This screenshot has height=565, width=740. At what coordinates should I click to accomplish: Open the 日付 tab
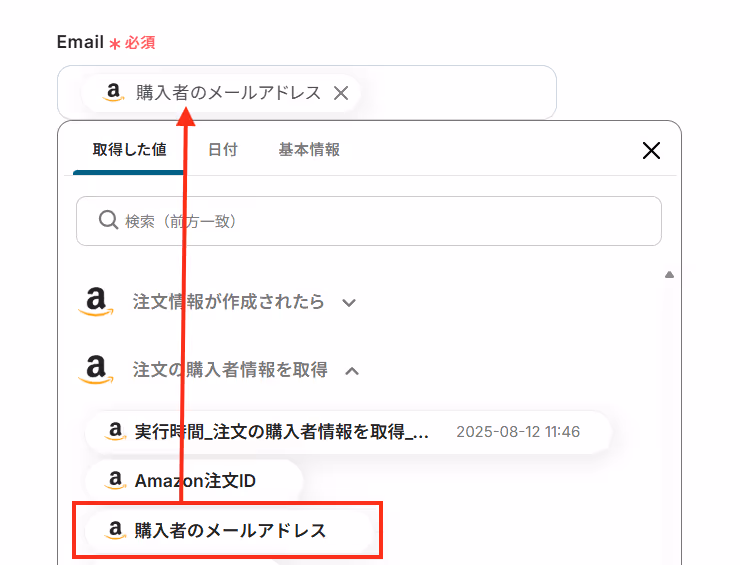pos(223,150)
